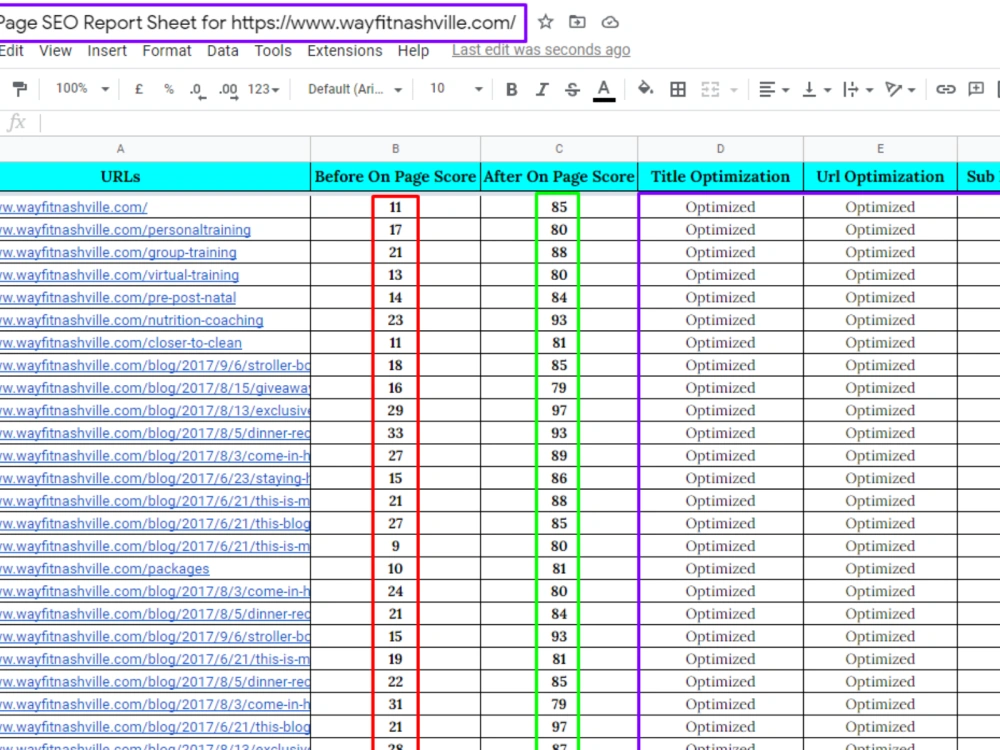Image resolution: width=1000 pixels, height=750 pixels.
Task: Apply strikethrough formatting
Action: click(572, 89)
